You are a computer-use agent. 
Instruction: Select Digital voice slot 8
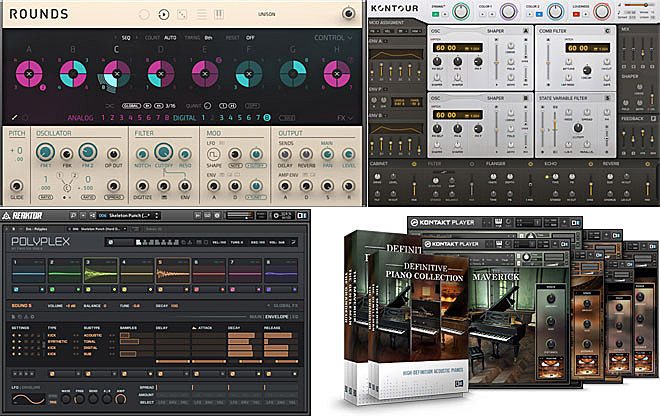267,117
